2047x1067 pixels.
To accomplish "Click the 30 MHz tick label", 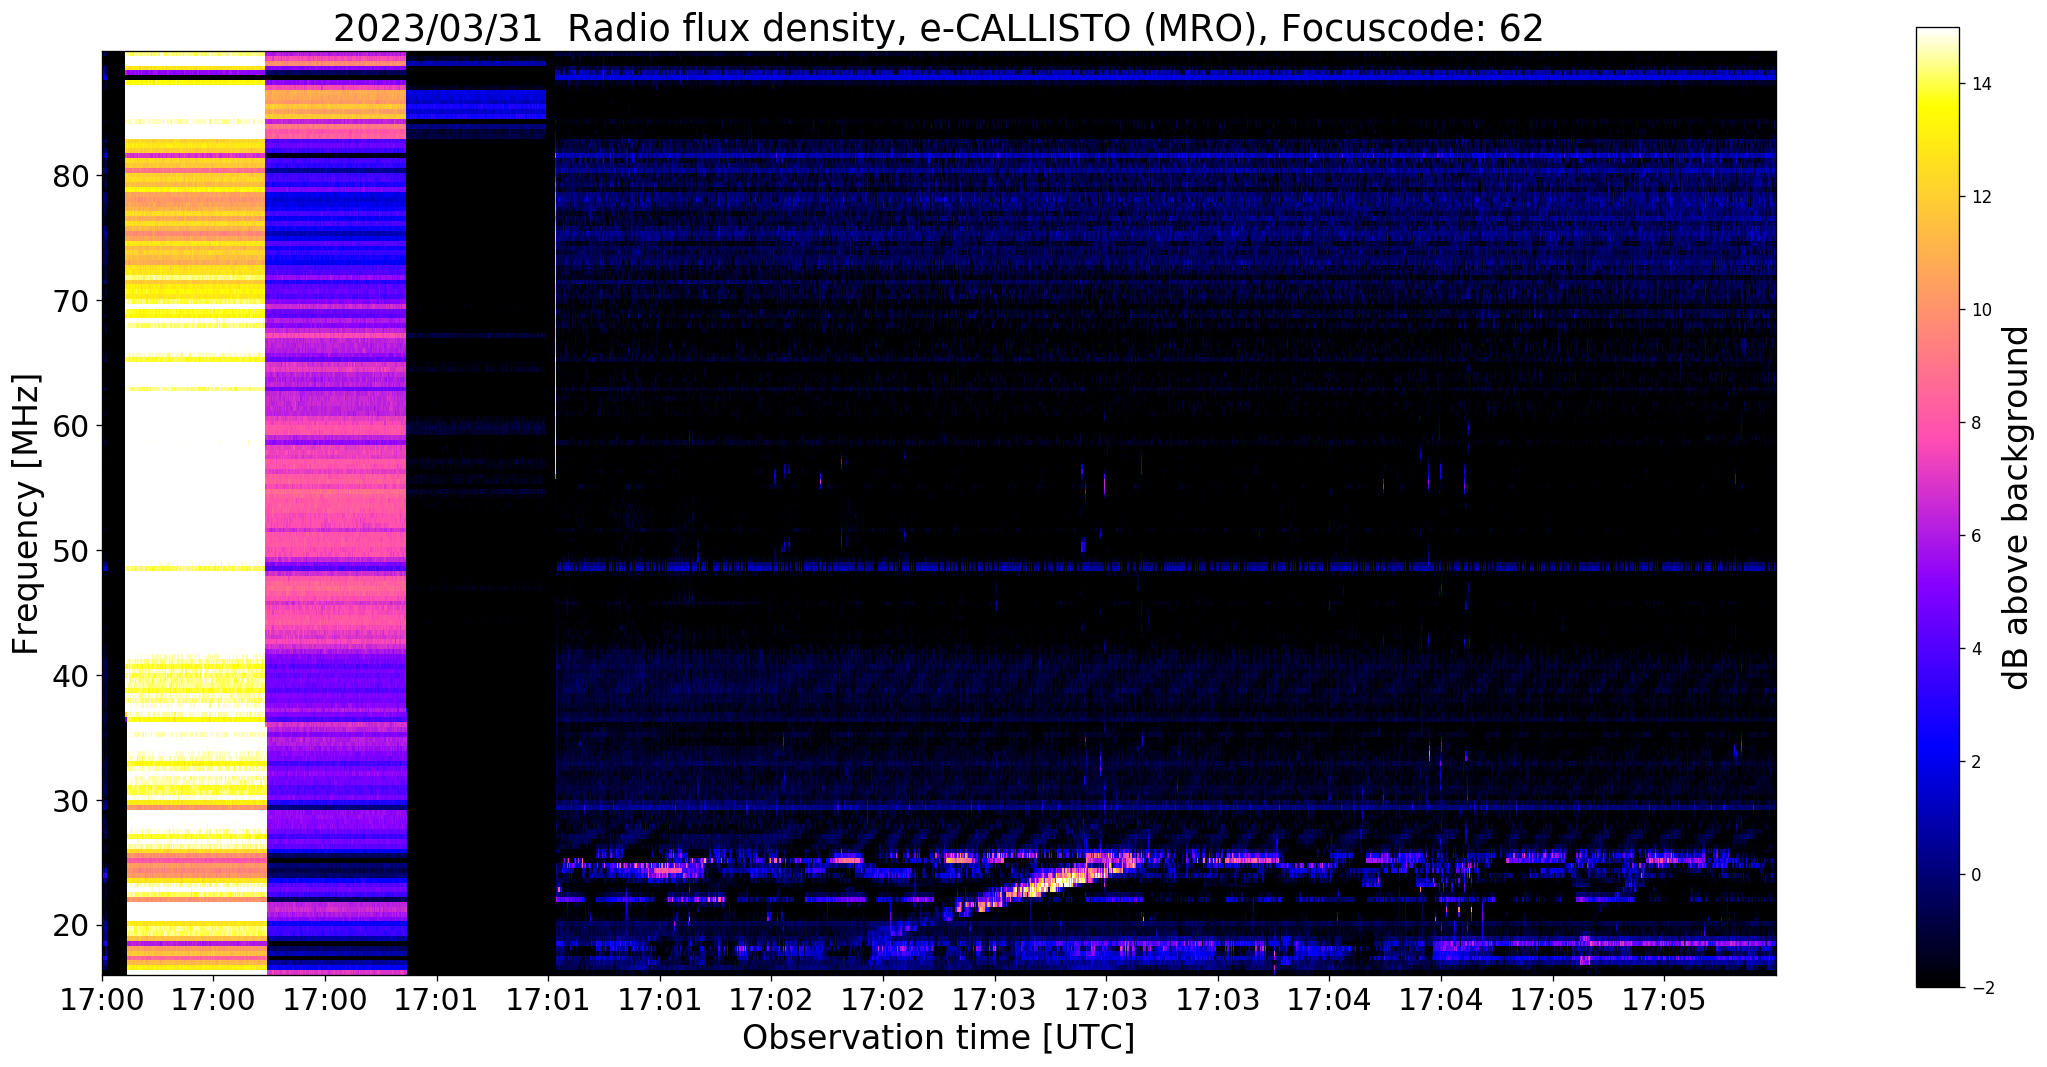I will coord(71,801).
